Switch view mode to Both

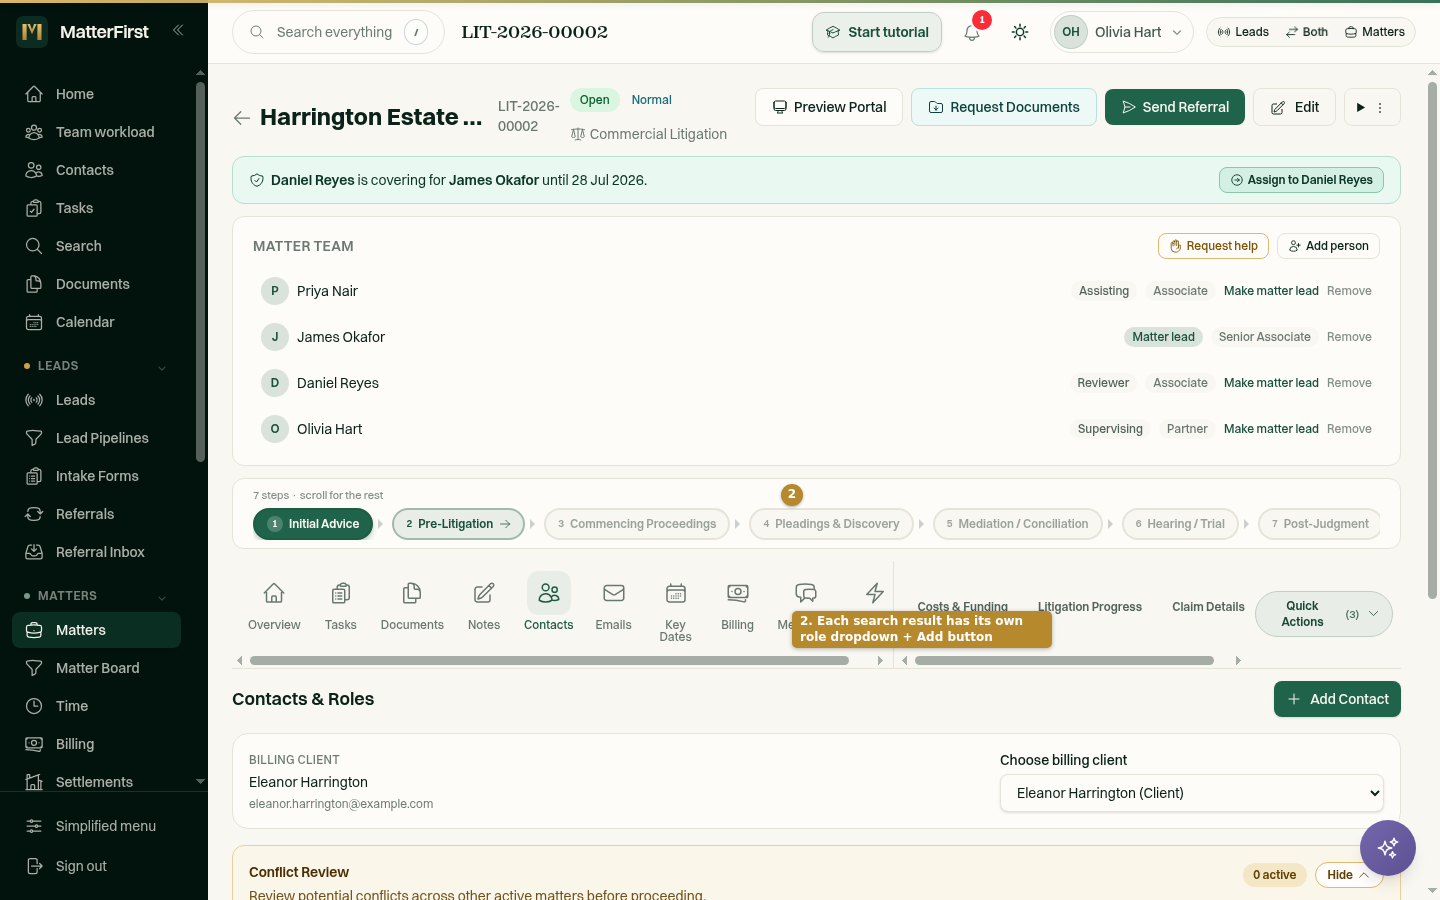[x=1307, y=32]
